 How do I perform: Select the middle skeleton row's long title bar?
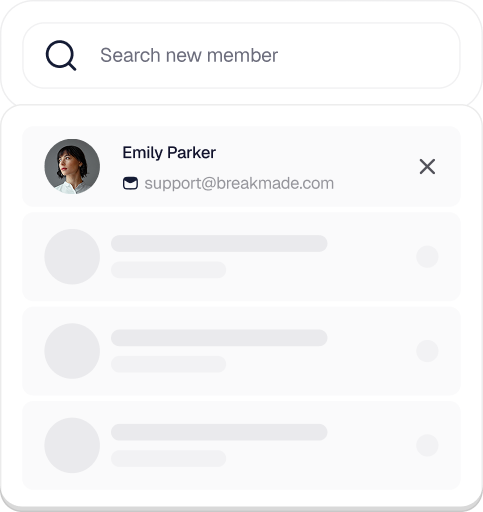pos(219,338)
